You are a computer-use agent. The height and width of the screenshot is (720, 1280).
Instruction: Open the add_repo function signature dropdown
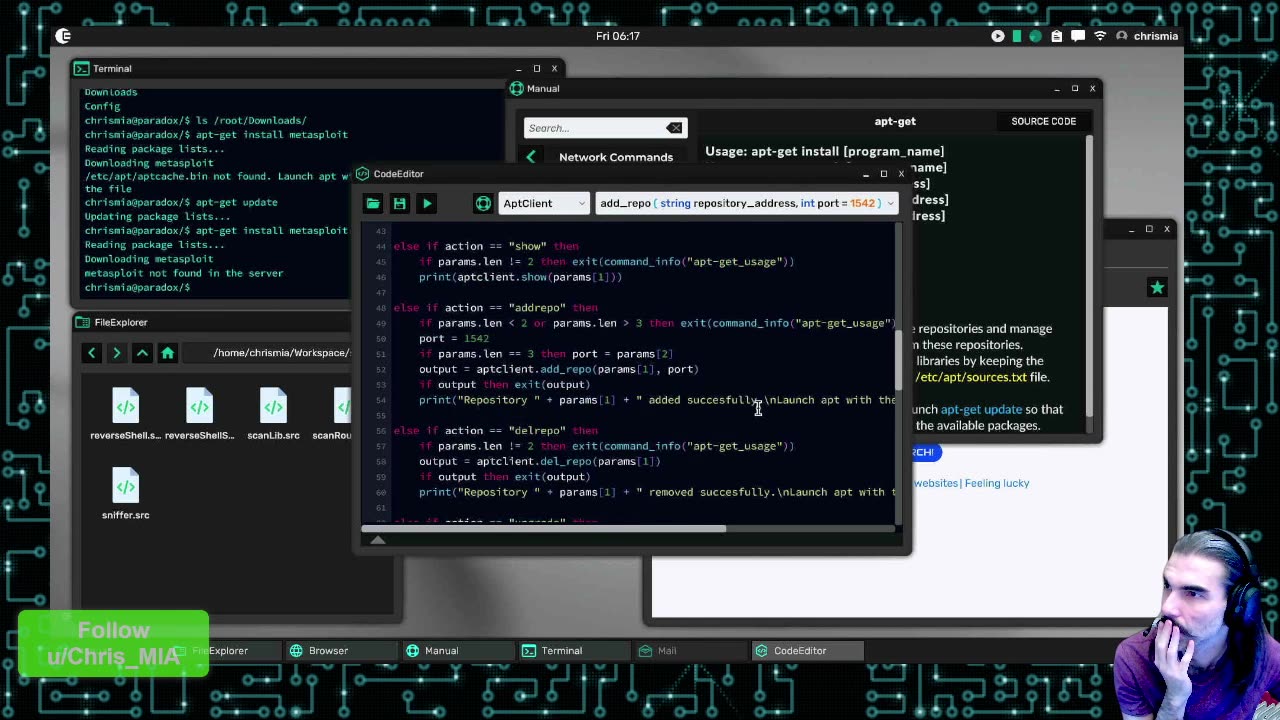746,203
